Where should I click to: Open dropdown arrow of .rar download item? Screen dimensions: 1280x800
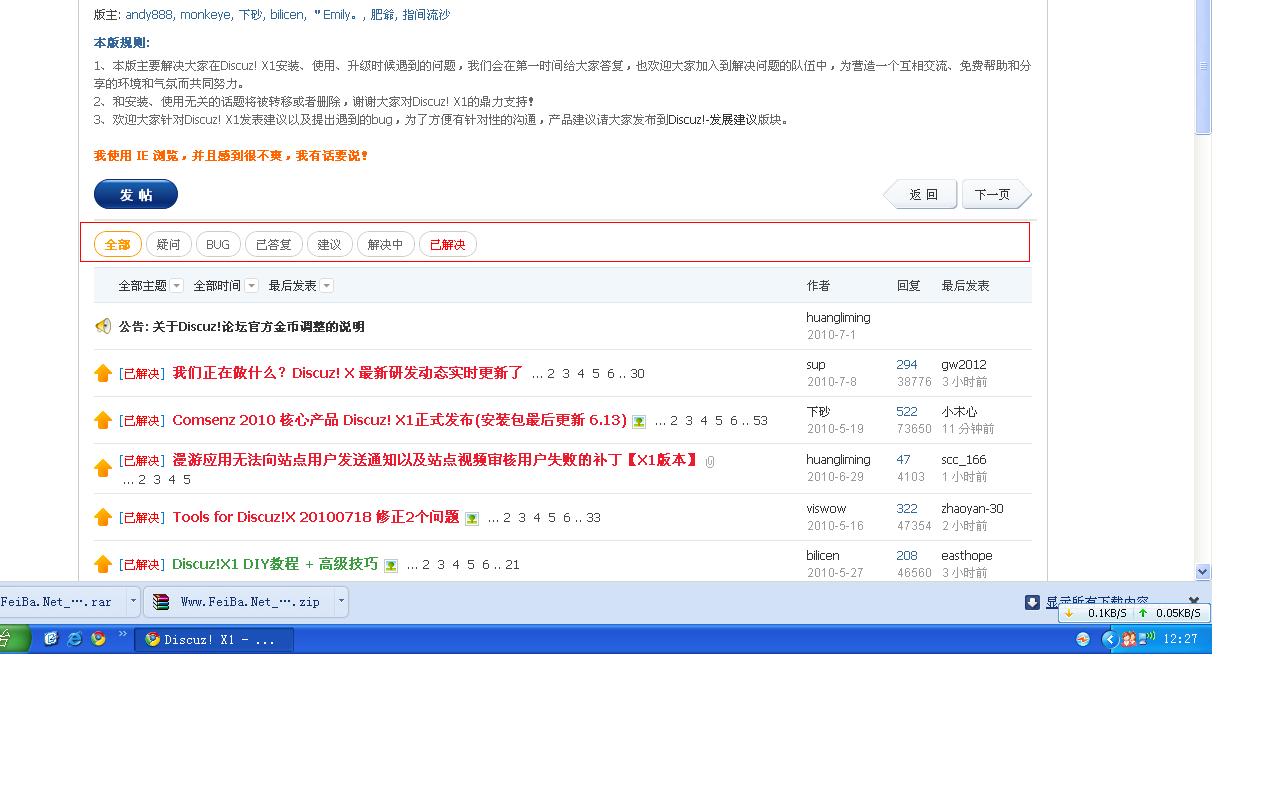click(x=133, y=602)
